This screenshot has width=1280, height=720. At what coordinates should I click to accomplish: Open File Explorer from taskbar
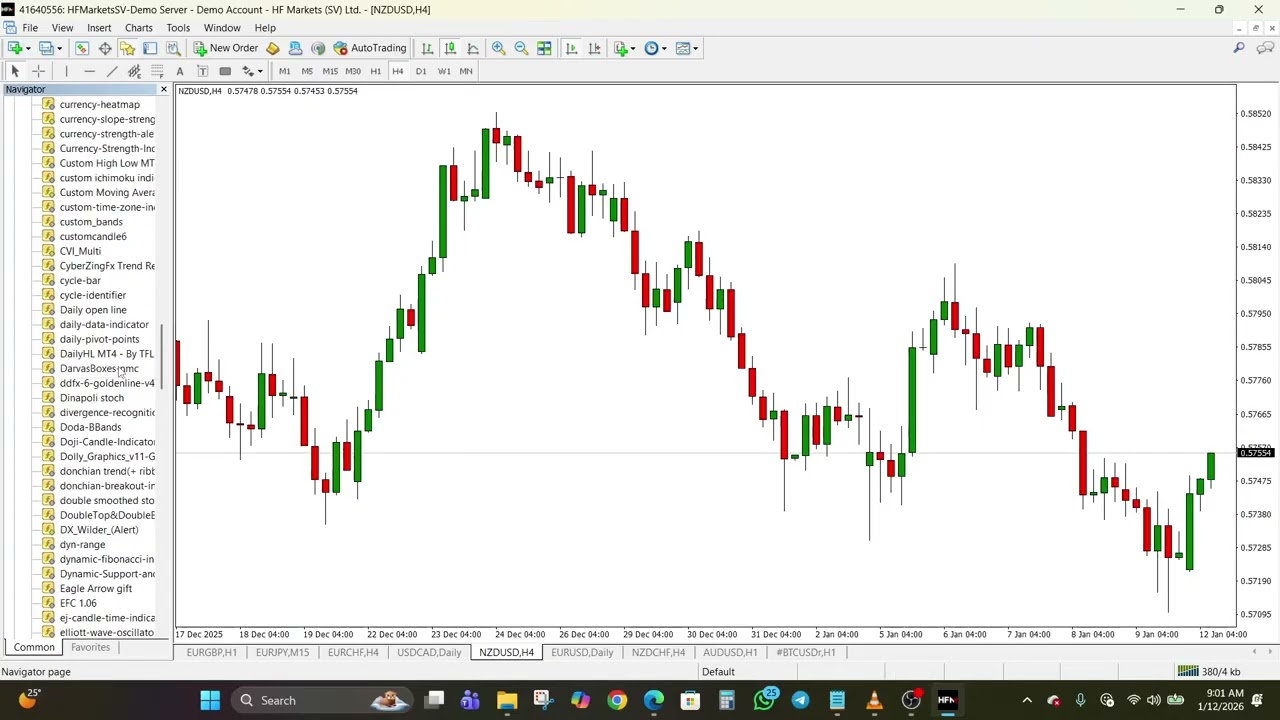(507, 700)
